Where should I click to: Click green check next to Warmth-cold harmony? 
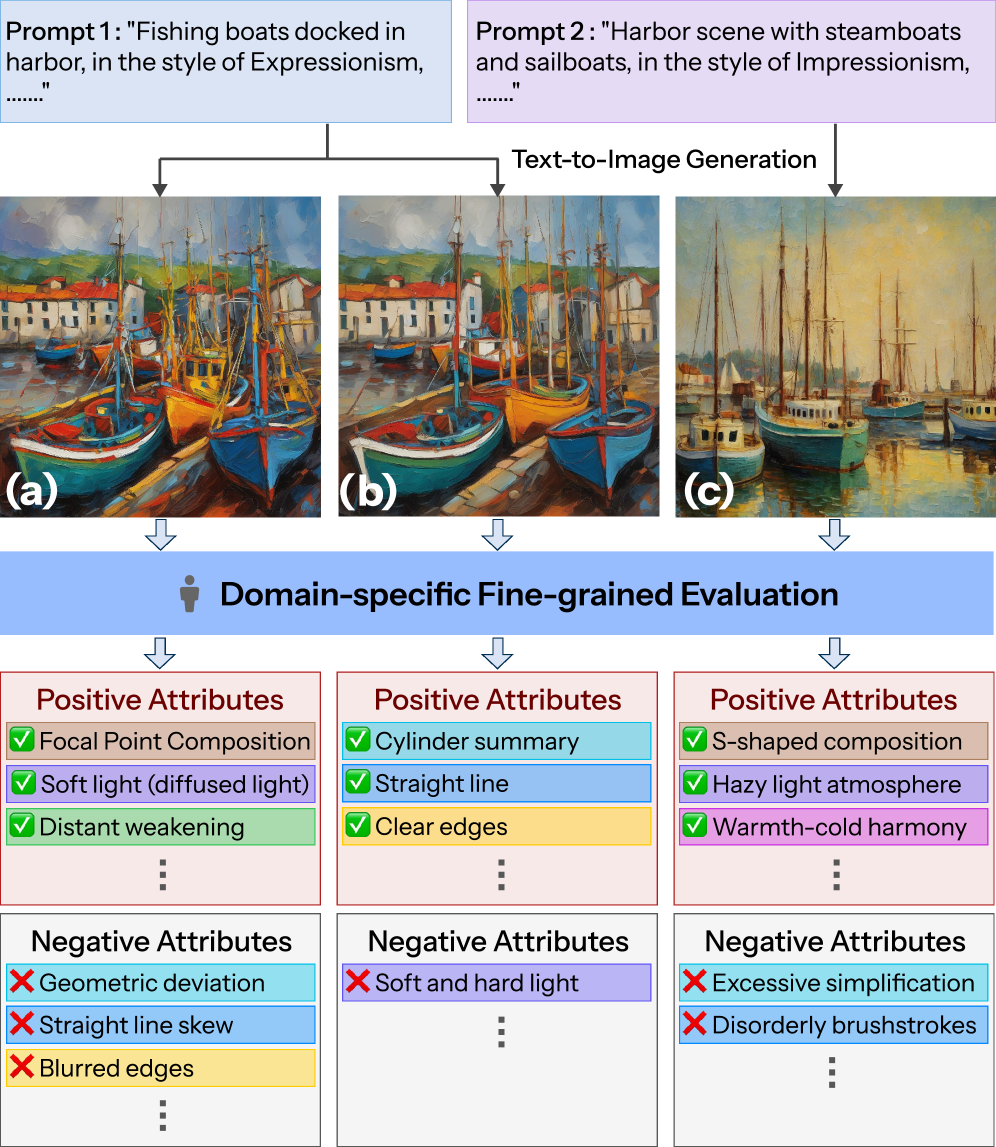click(x=695, y=825)
